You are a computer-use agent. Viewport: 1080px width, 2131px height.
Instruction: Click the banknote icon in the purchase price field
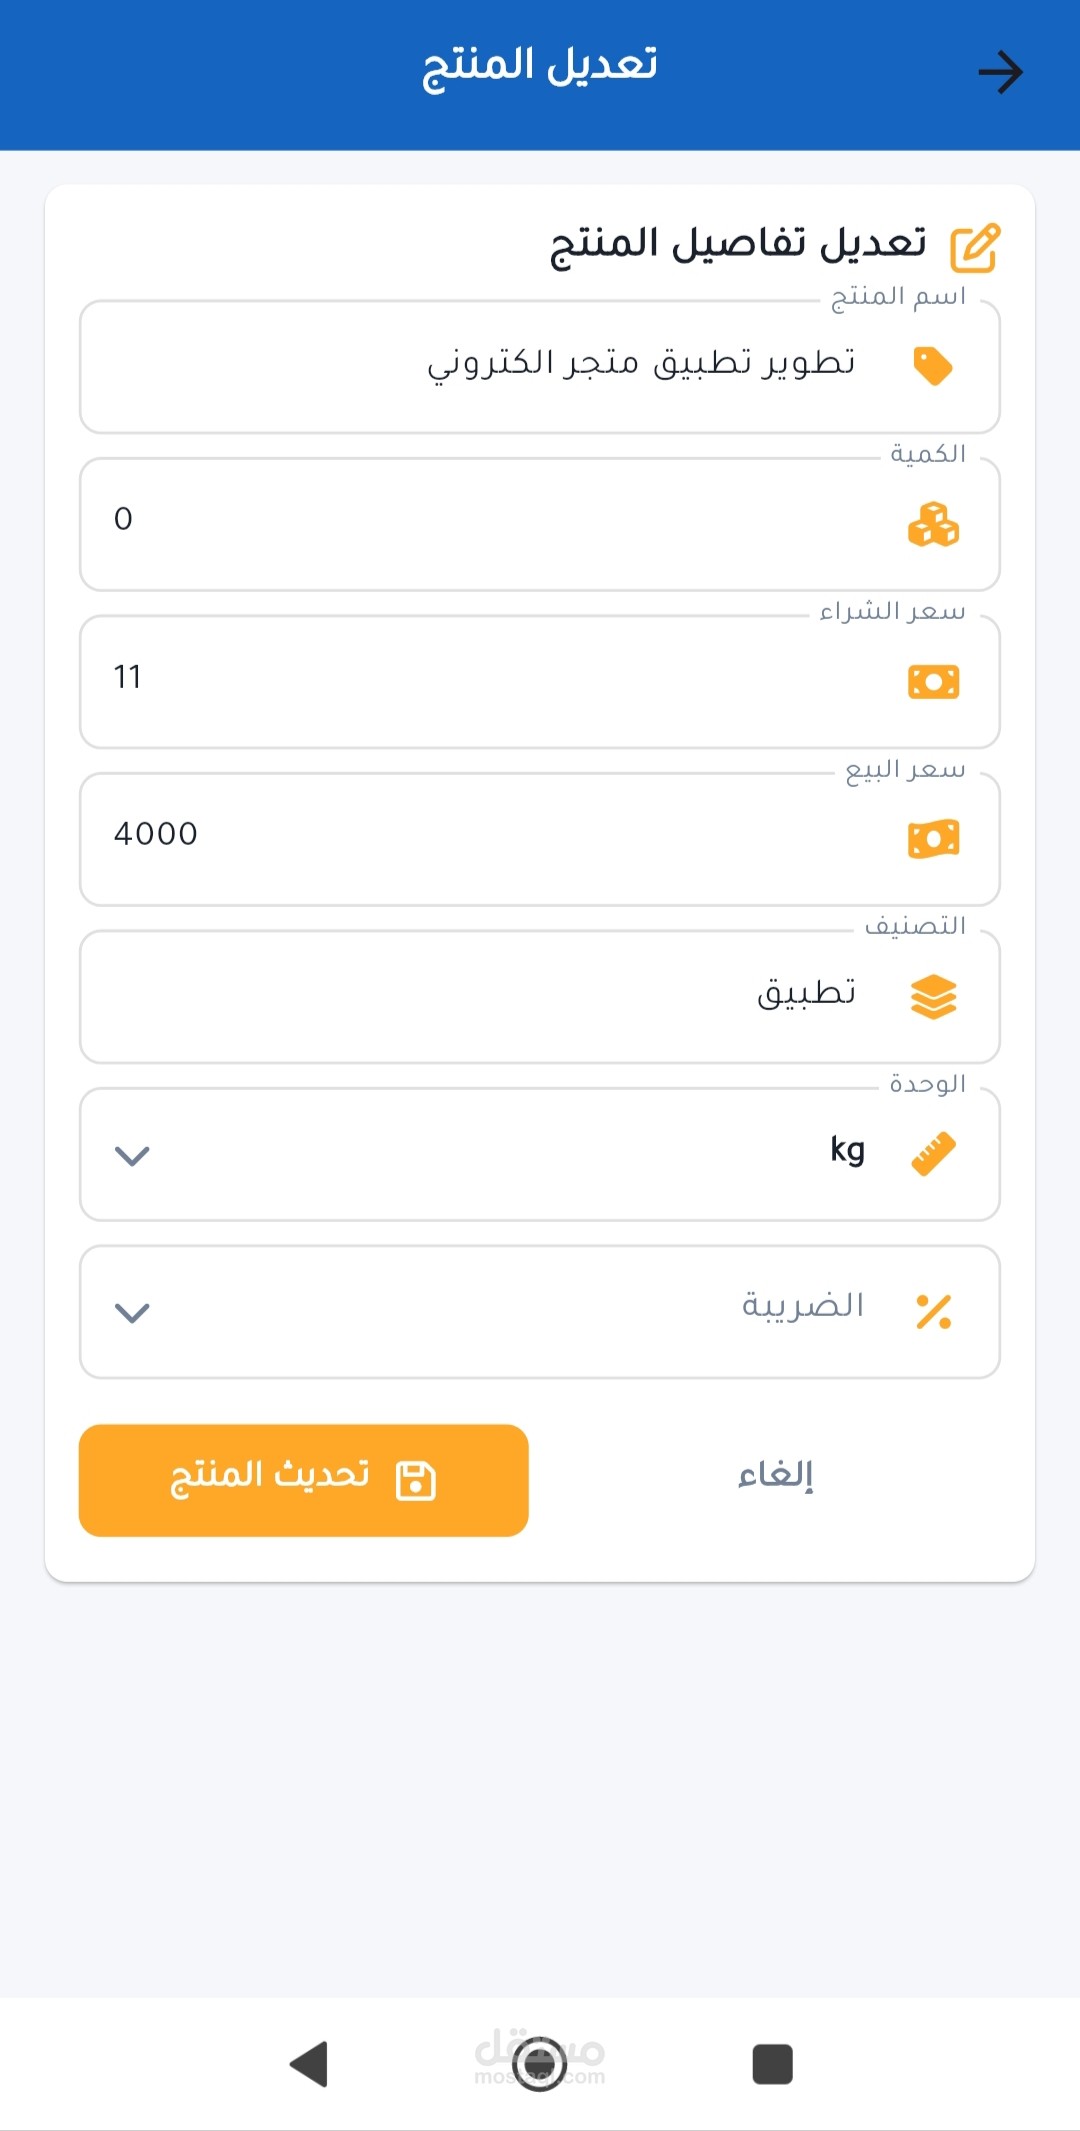[933, 682]
